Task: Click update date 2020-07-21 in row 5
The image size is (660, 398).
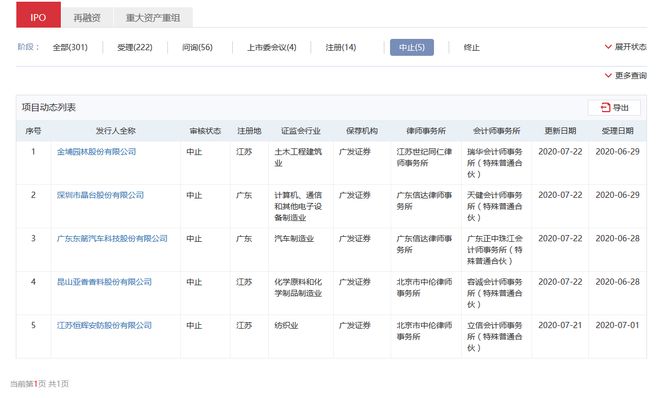Action: pyautogui.click(x=560, y=325)
